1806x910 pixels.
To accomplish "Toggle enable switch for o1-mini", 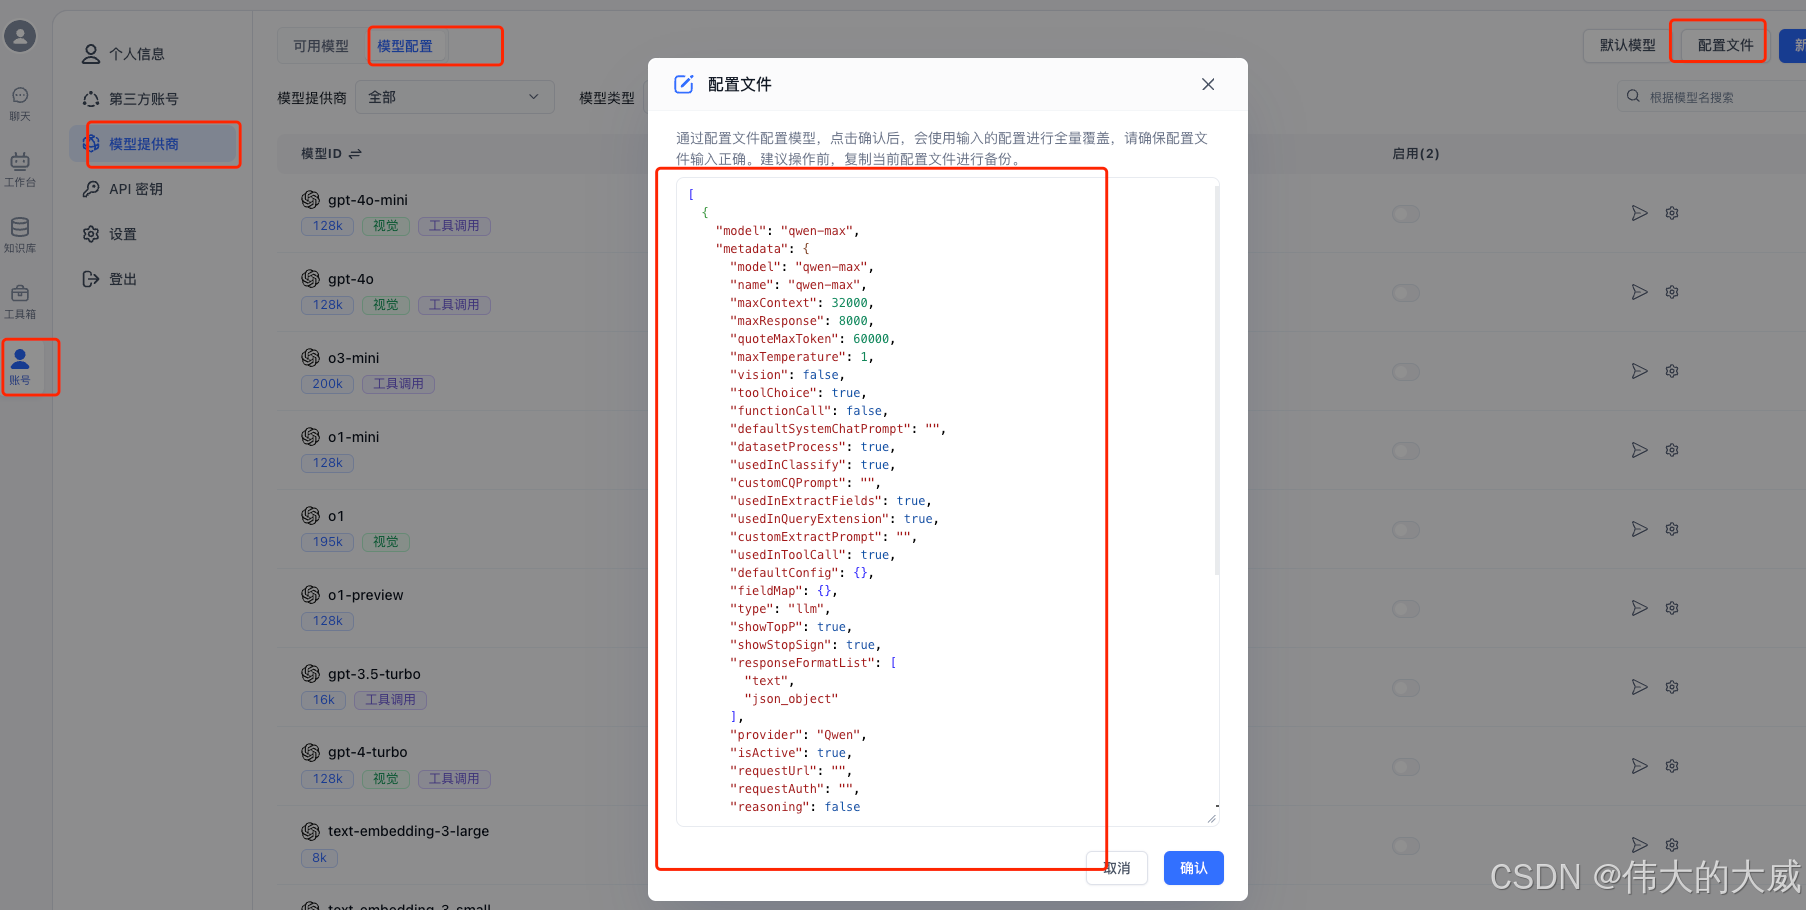I will click(1406, 451).
